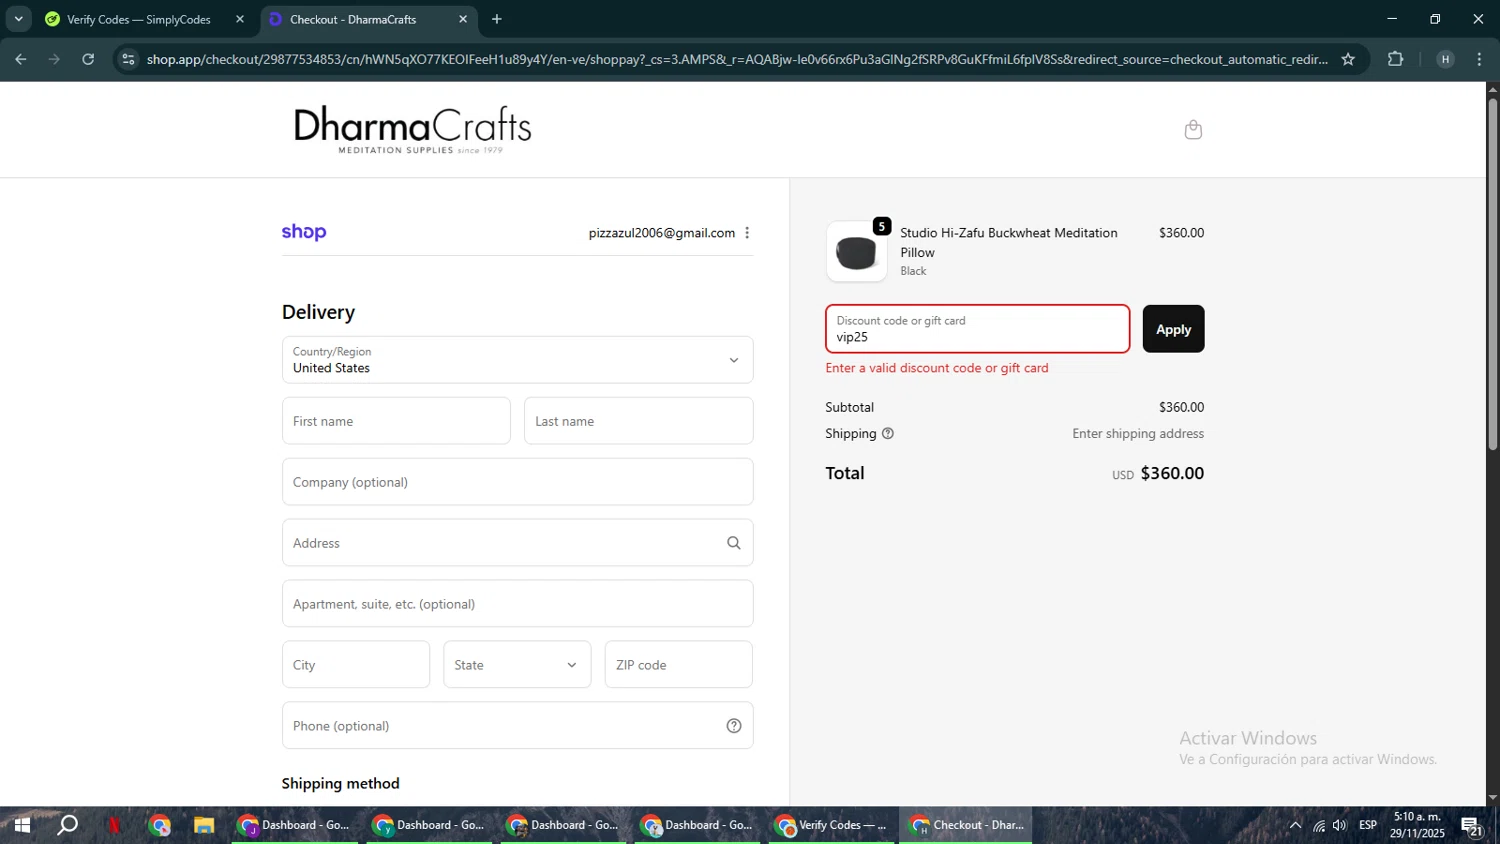Click discount code field containing vip25
This screenshot has width=1500, height=844.
click(977, 329)
